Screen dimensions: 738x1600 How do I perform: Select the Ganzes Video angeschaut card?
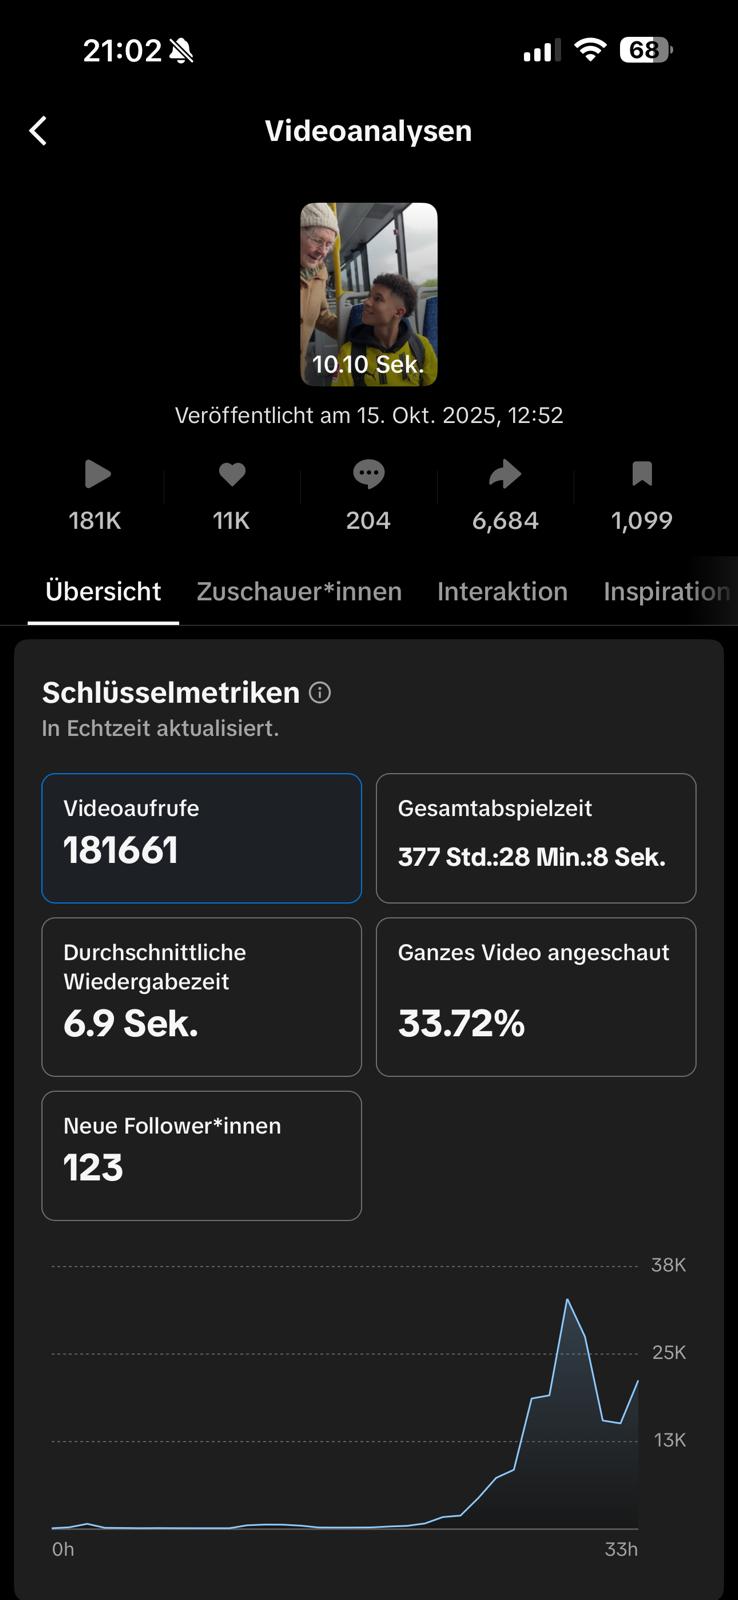pos(536,997)
